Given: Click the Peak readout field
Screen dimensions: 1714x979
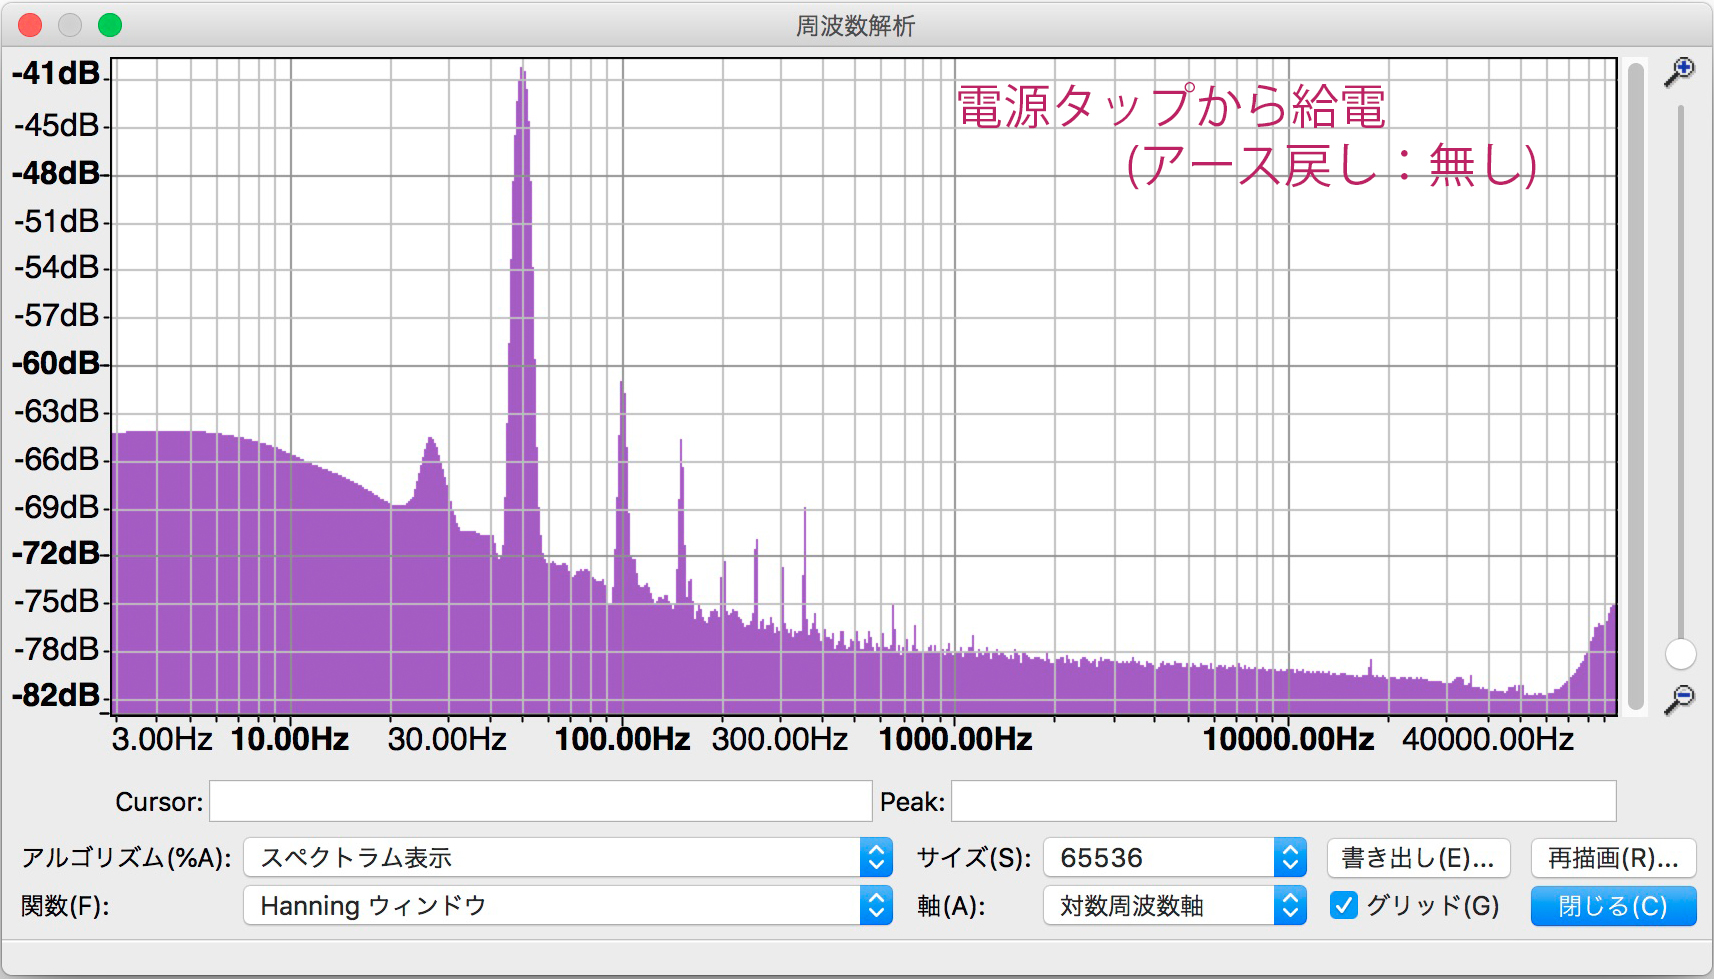Looking at the screenshot, I should coord(1284,801).
